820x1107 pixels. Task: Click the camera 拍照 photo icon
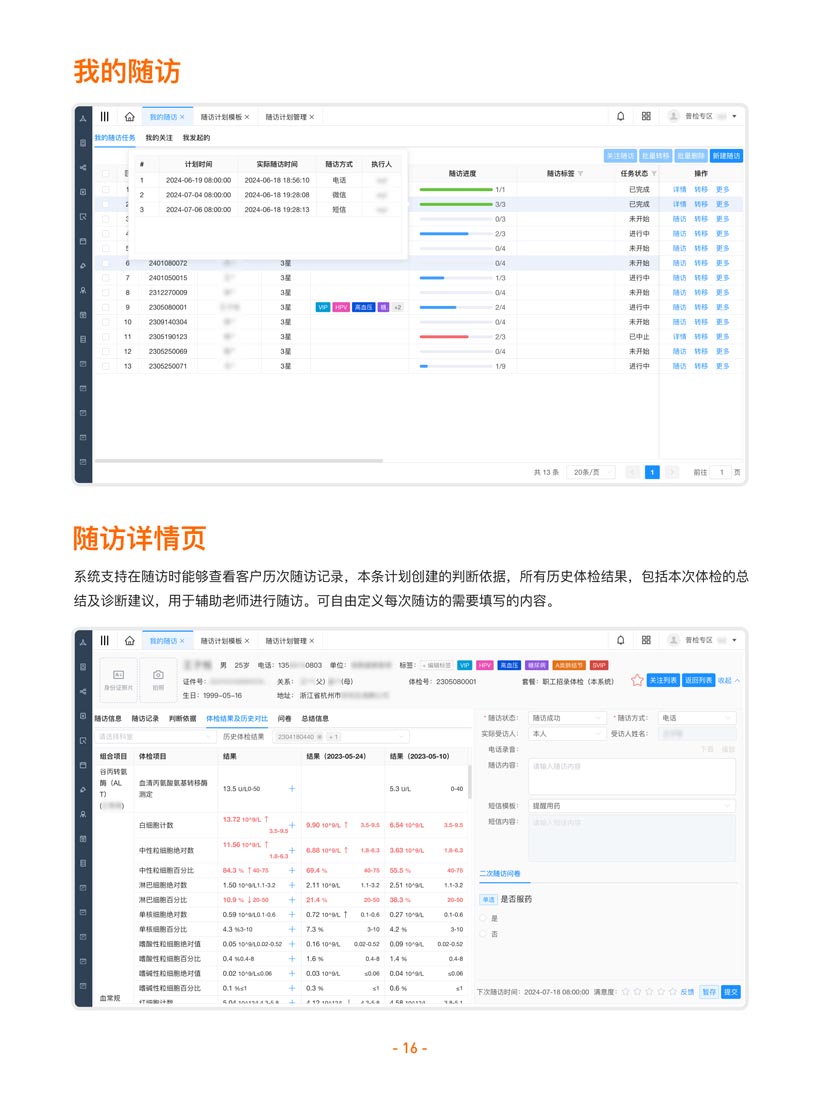158,678
